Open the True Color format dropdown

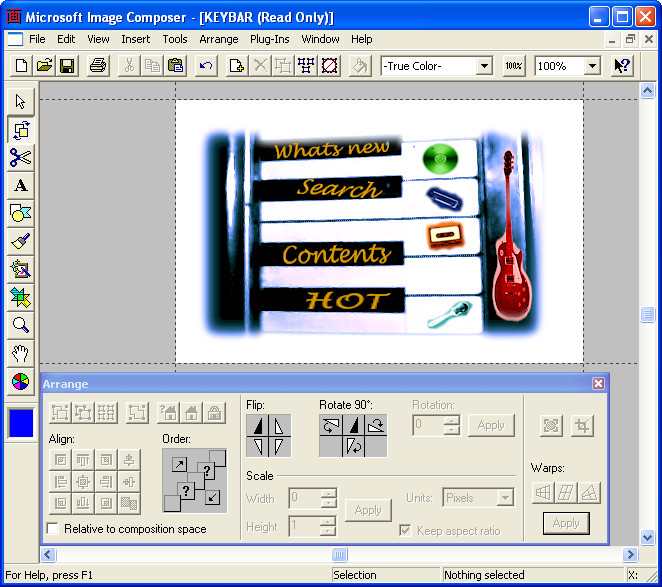click(484, 66)
